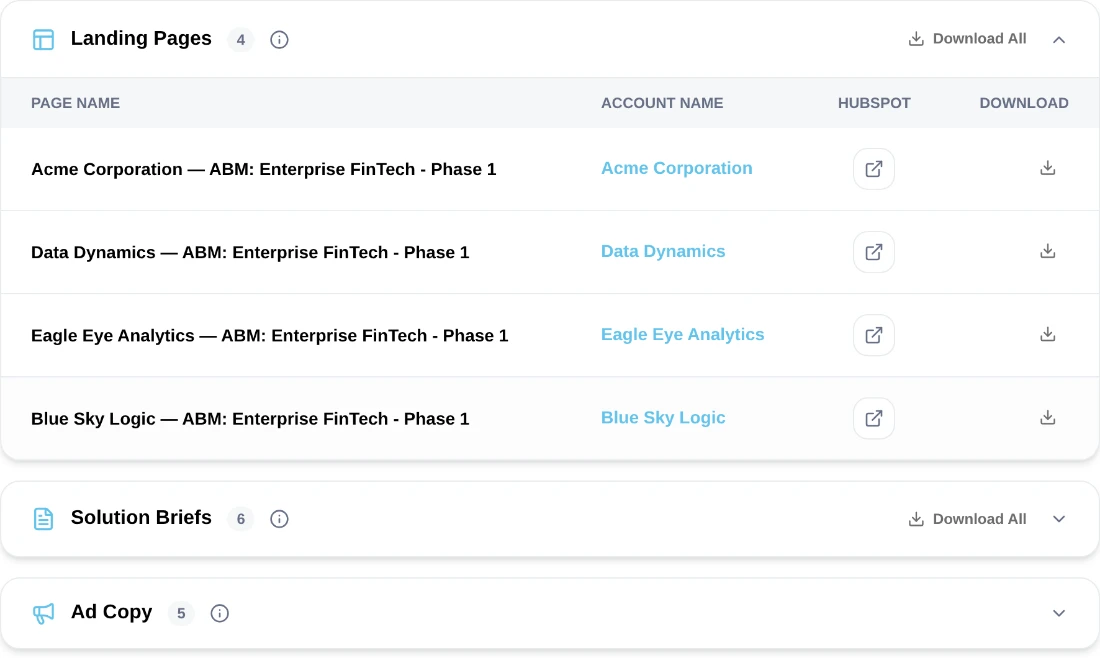Click the Ad Copy count badge 5

pos(181,614)
